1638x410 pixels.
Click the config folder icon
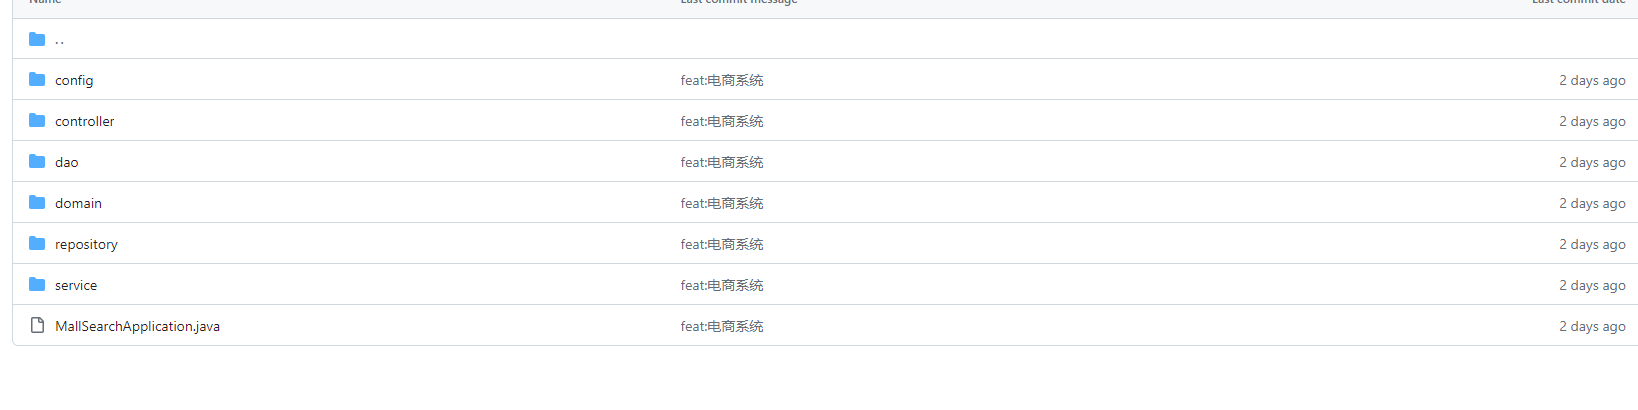[x=37, y=79]
